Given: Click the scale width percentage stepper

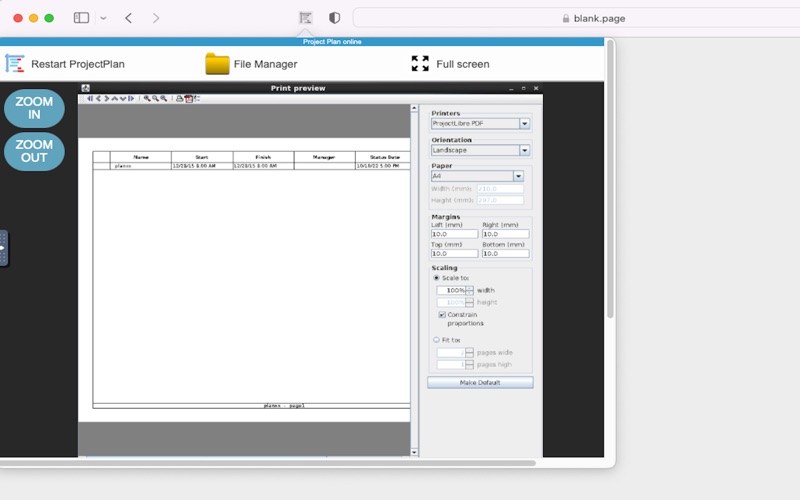Looking at the screenshot, I should click(469, 290).
